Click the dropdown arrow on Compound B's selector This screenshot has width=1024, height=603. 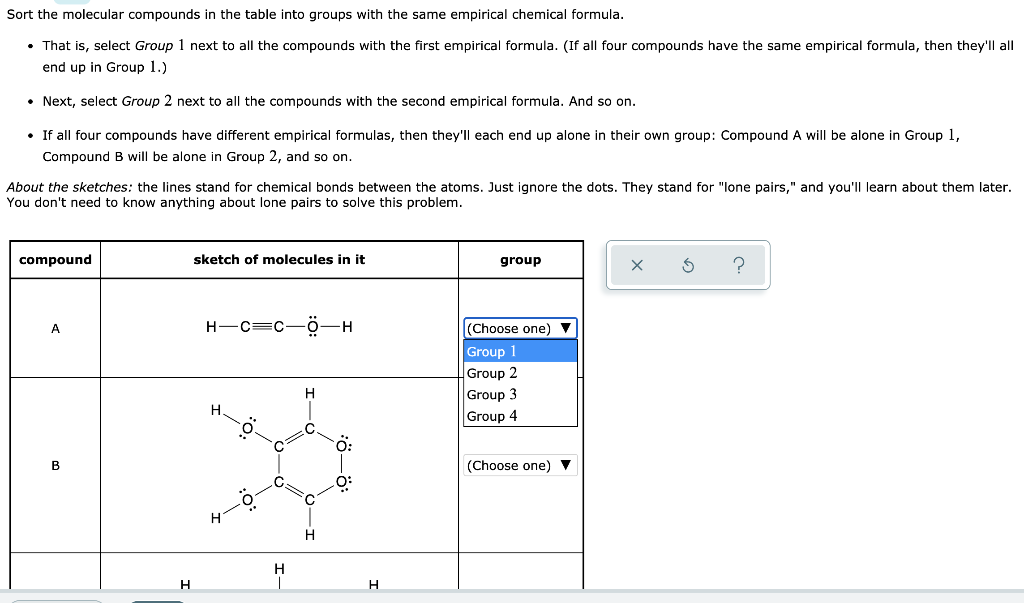pyautogui.click(x=566, y=465)
